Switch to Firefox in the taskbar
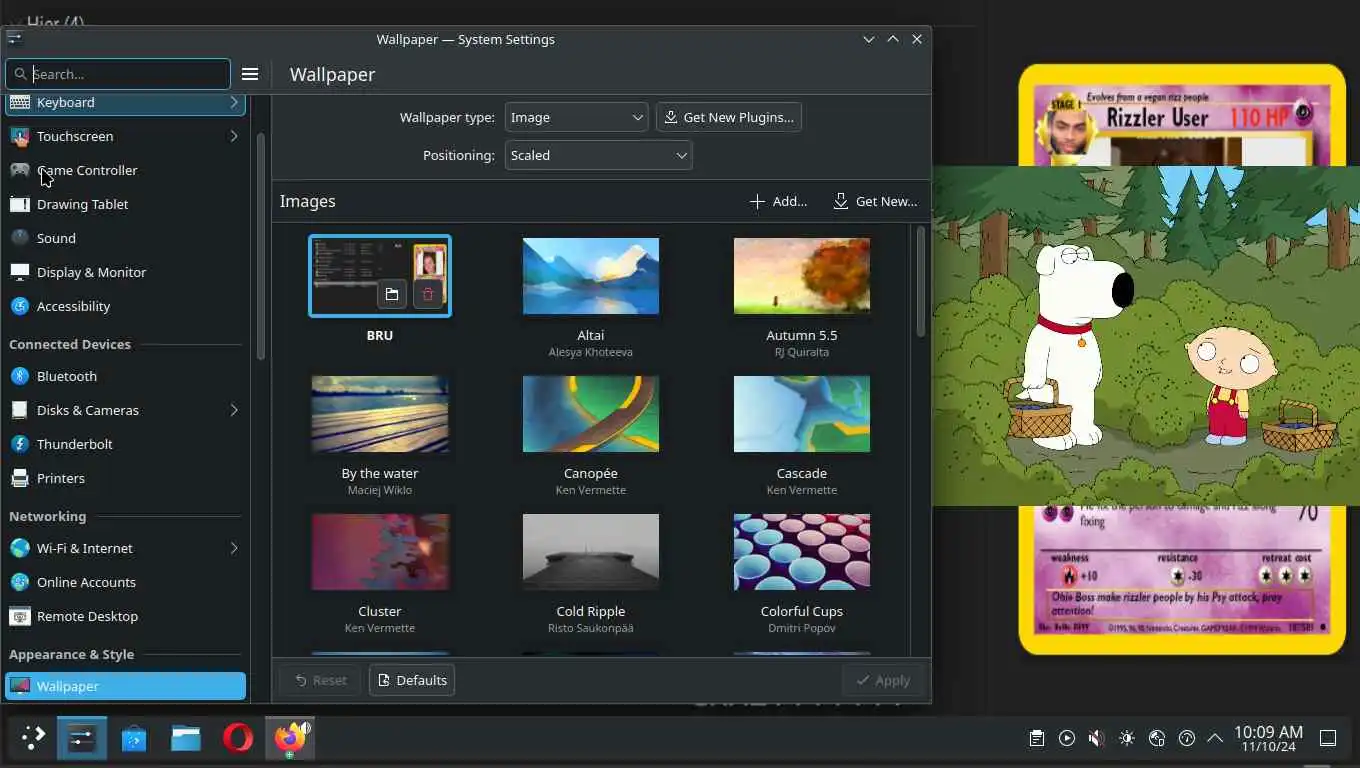The width and height of the screenshot is (1360, 768). tap(290, 739)
